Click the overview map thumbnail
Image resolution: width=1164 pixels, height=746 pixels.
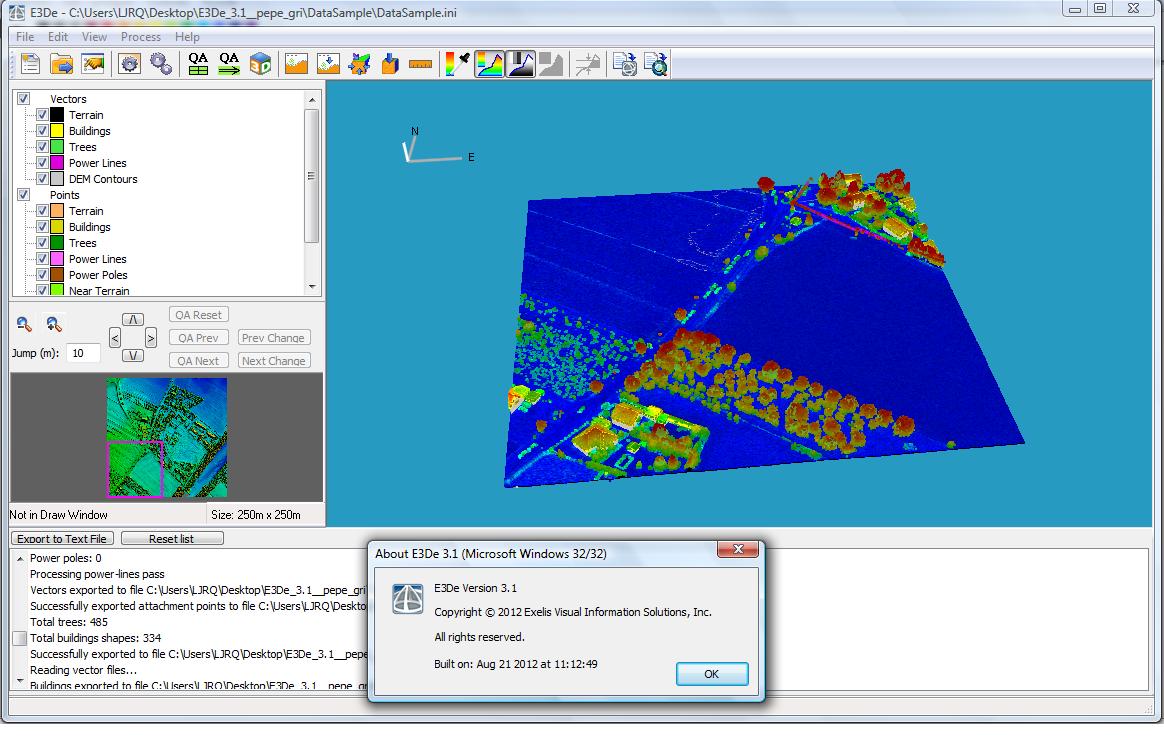[x=166, y=437]
